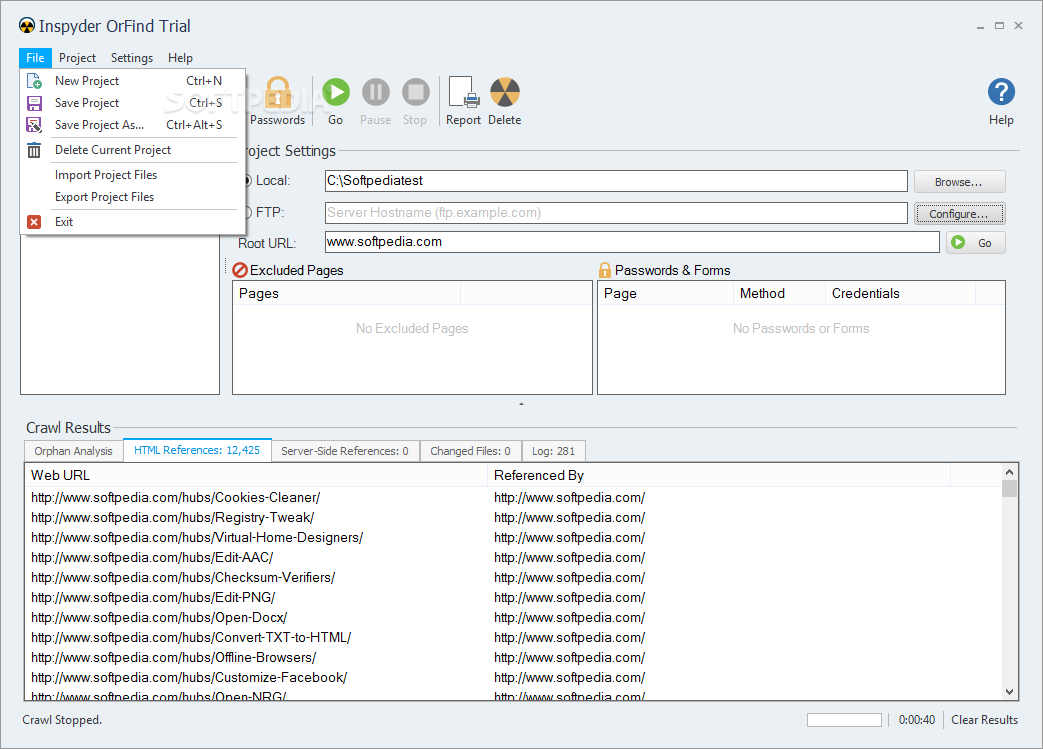Click the Browse... button
The image size is (1043, 749).
click(959, 182)
